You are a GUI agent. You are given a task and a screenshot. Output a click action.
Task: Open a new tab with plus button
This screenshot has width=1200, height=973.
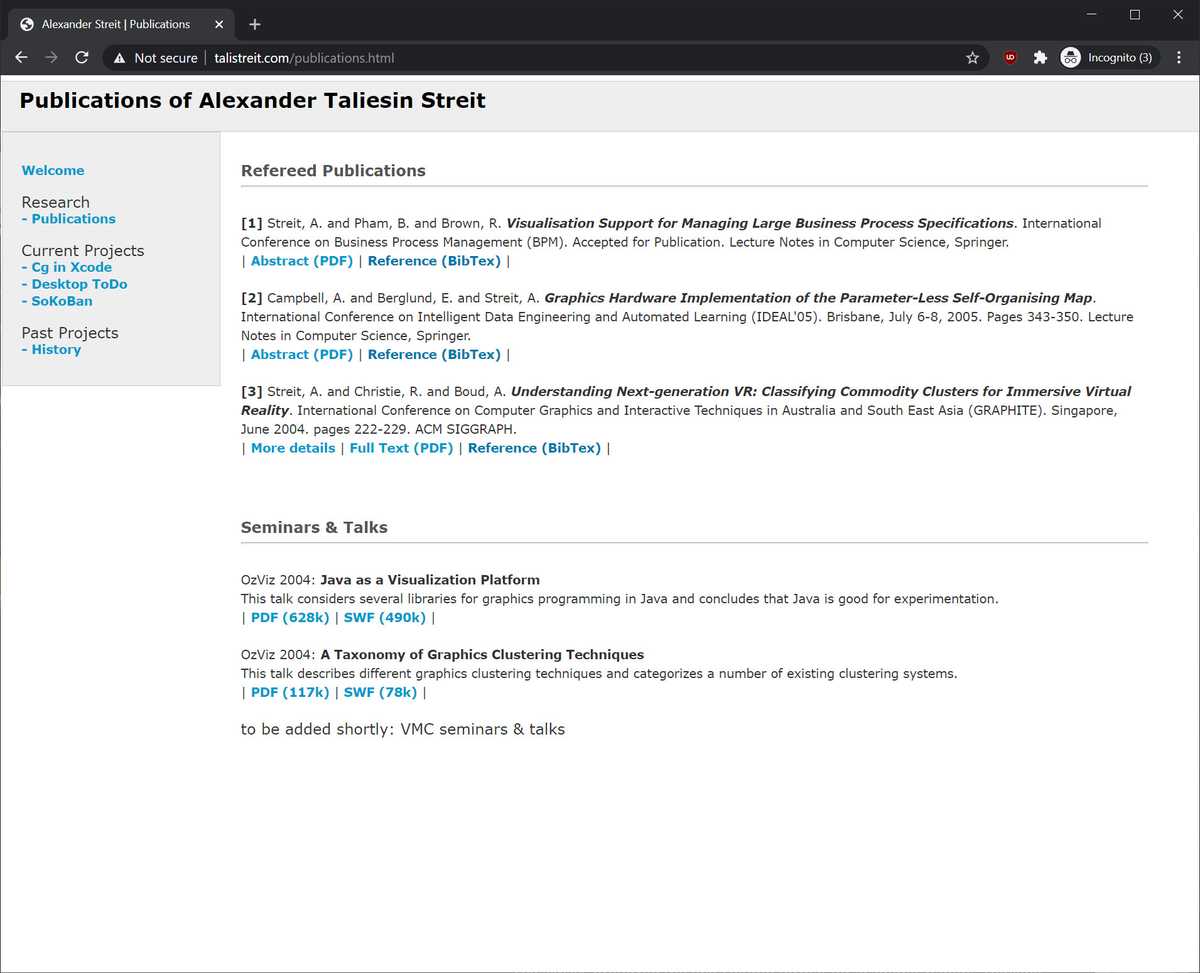(254, 24)
